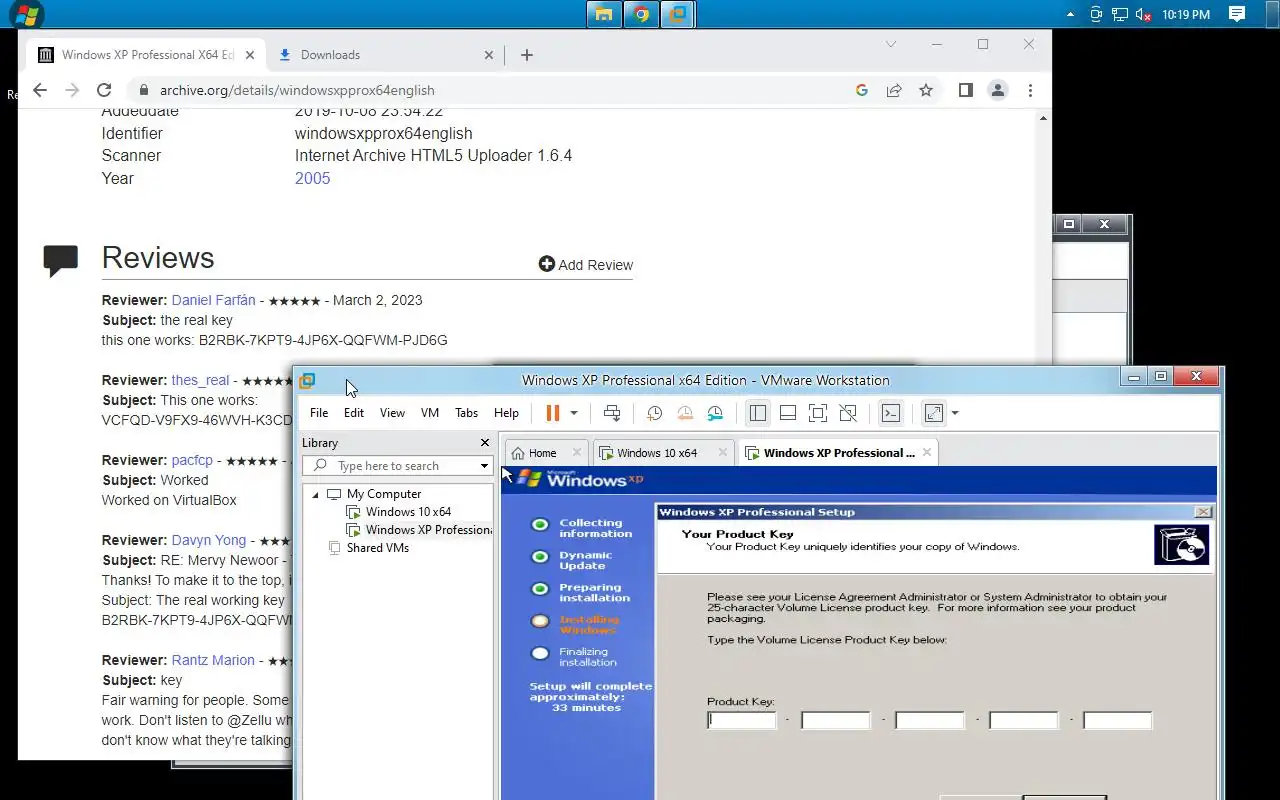Open reviewer thes_real profile link
The height and width of the screenshot is (800, 1280).
click(200, 380)
